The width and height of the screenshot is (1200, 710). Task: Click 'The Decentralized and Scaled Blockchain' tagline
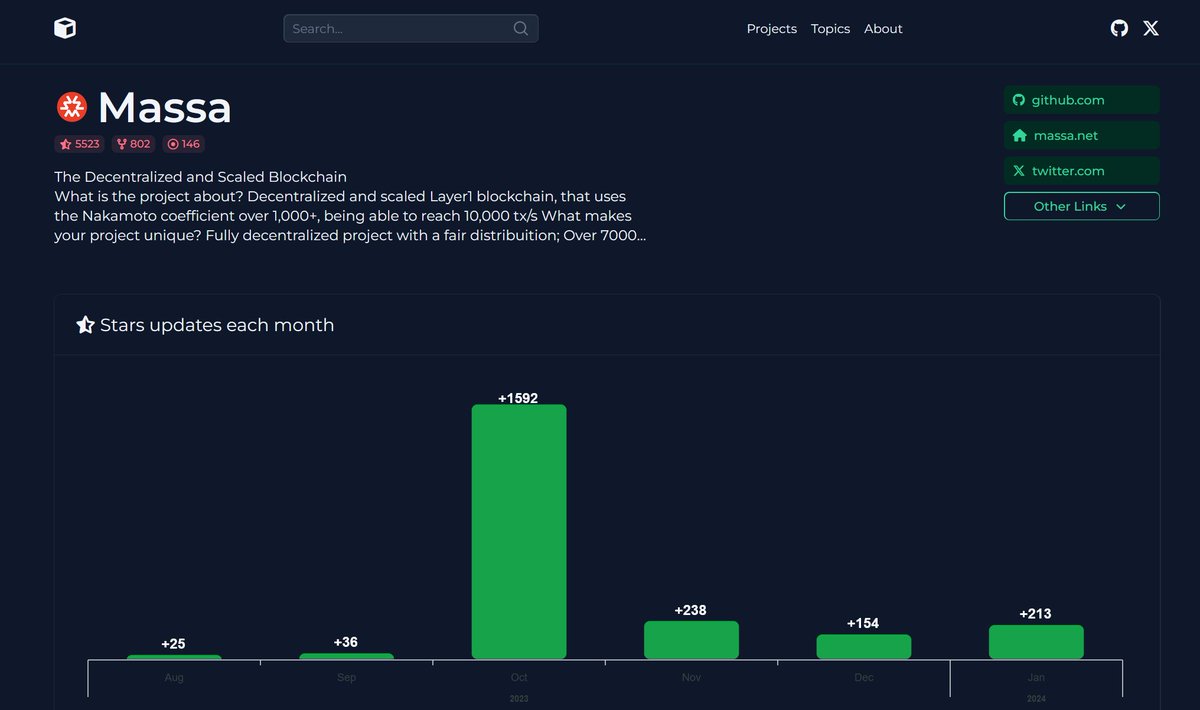point(200,177)
